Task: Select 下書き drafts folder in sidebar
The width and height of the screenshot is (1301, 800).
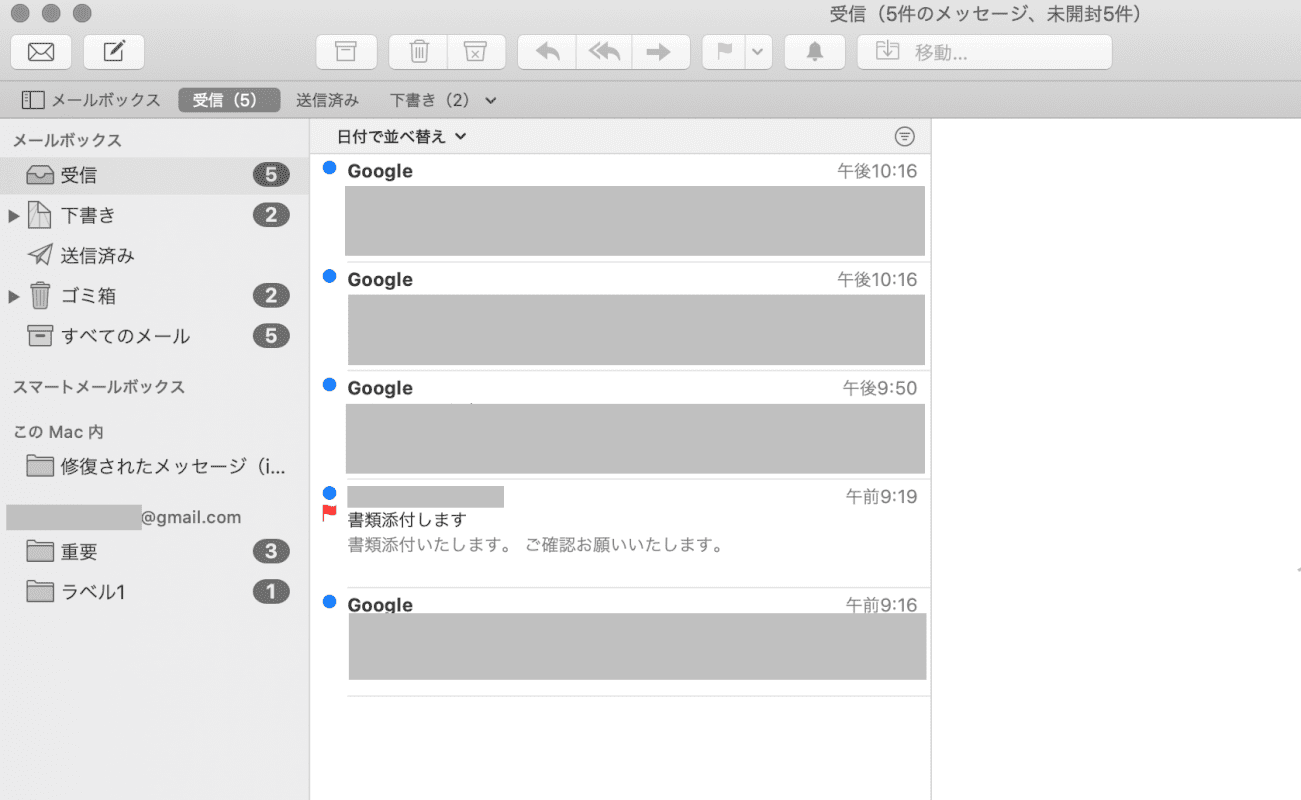Action: point(155,215)
